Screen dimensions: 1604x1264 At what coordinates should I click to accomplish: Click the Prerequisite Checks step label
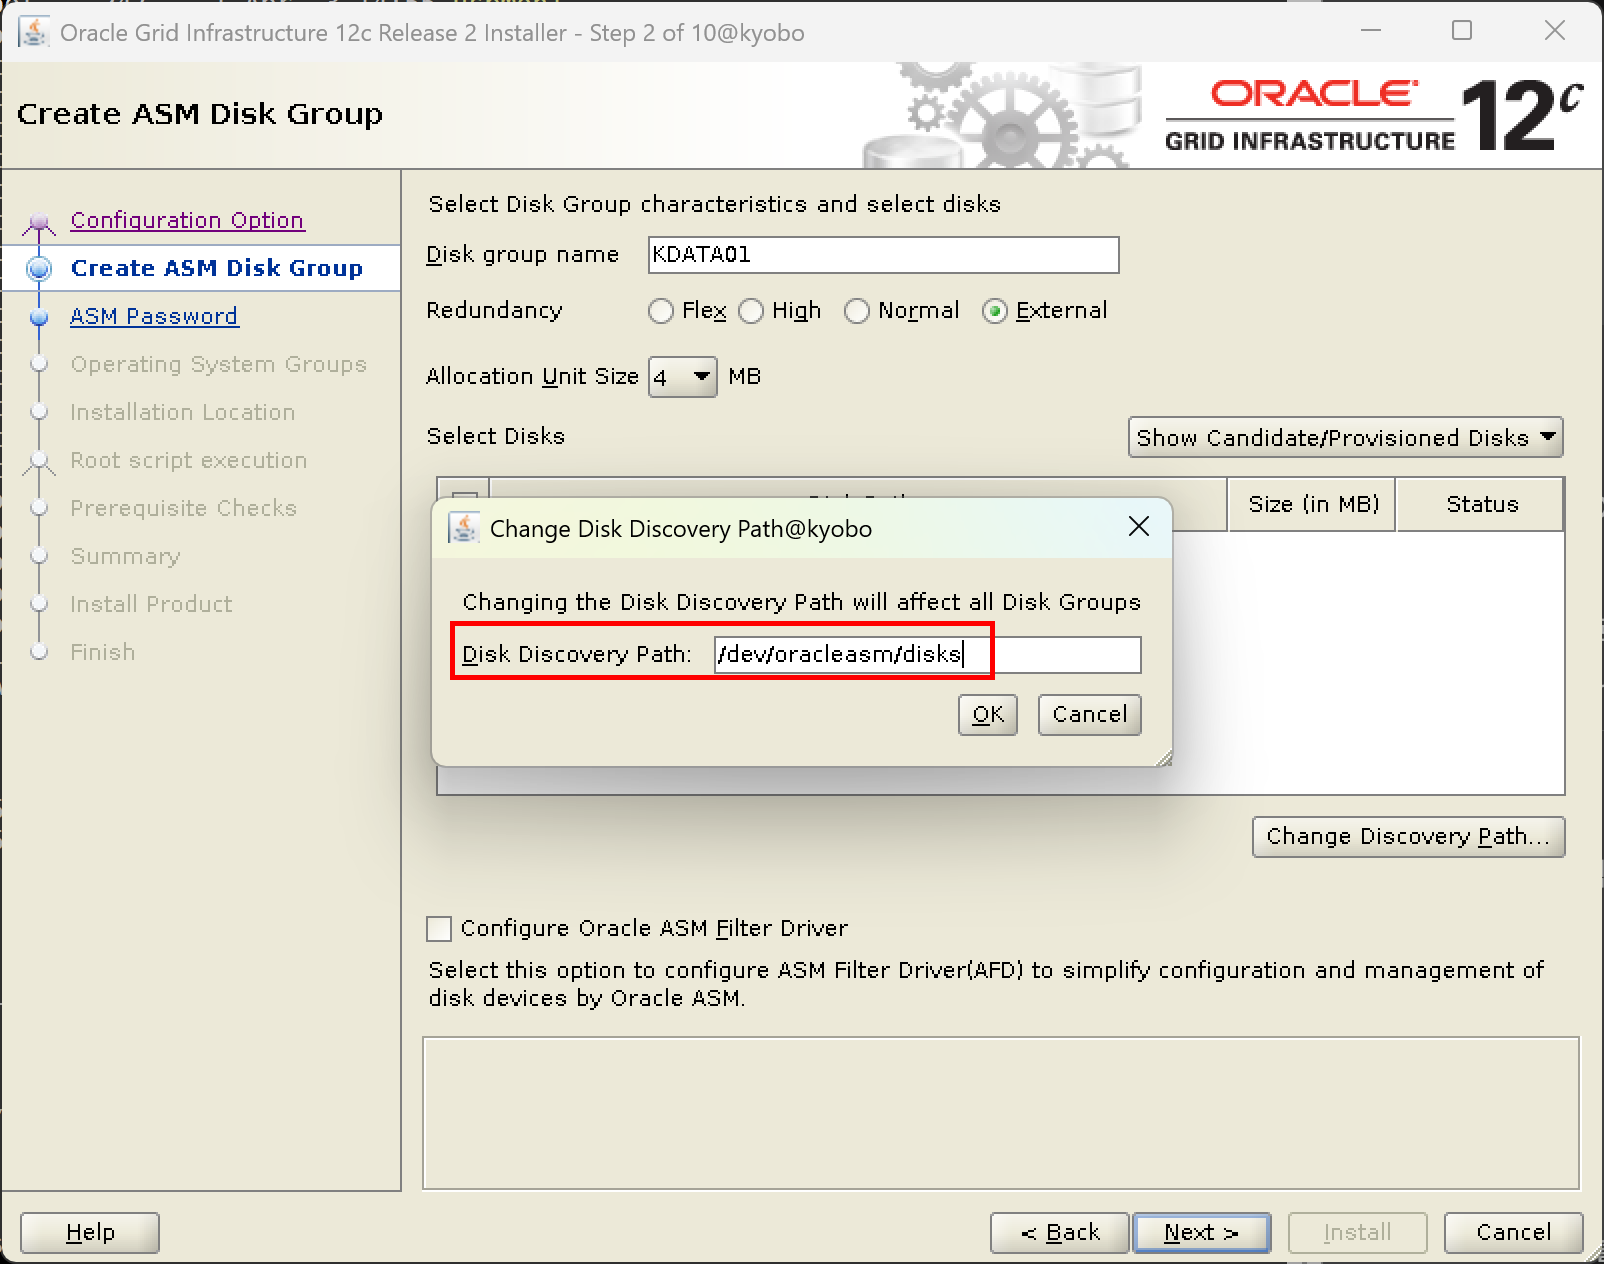click(184, 508)
